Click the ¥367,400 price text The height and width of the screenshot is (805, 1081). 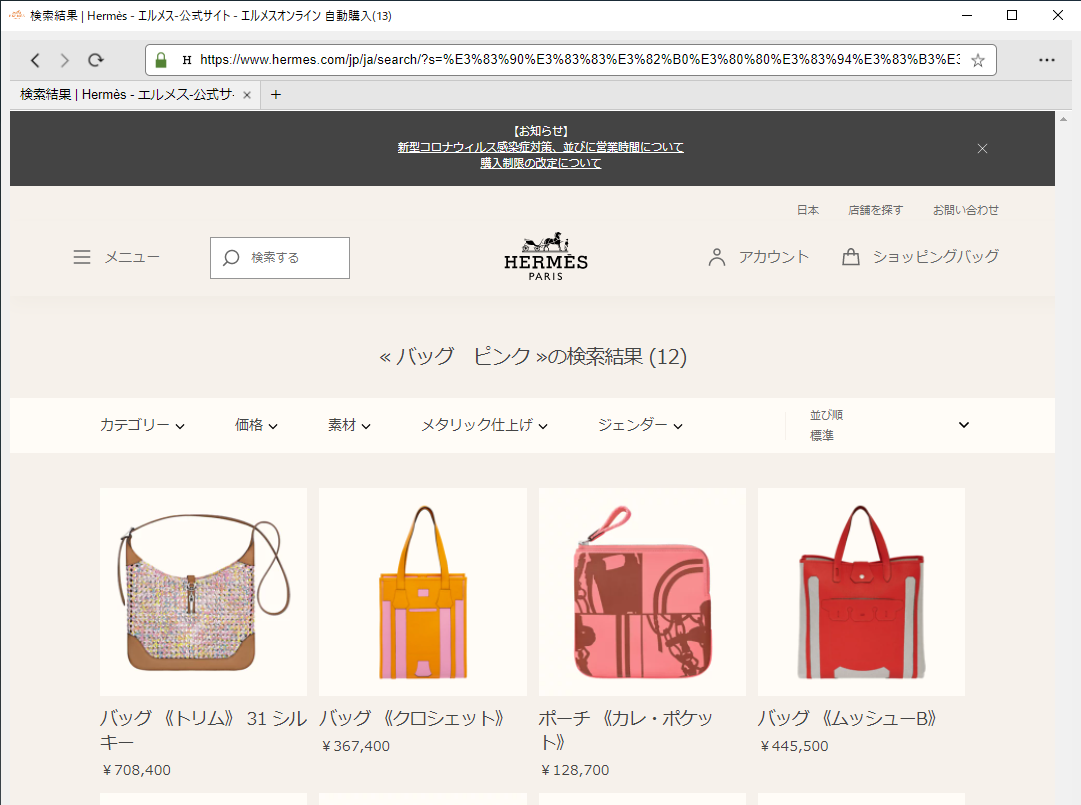[356, 746]
